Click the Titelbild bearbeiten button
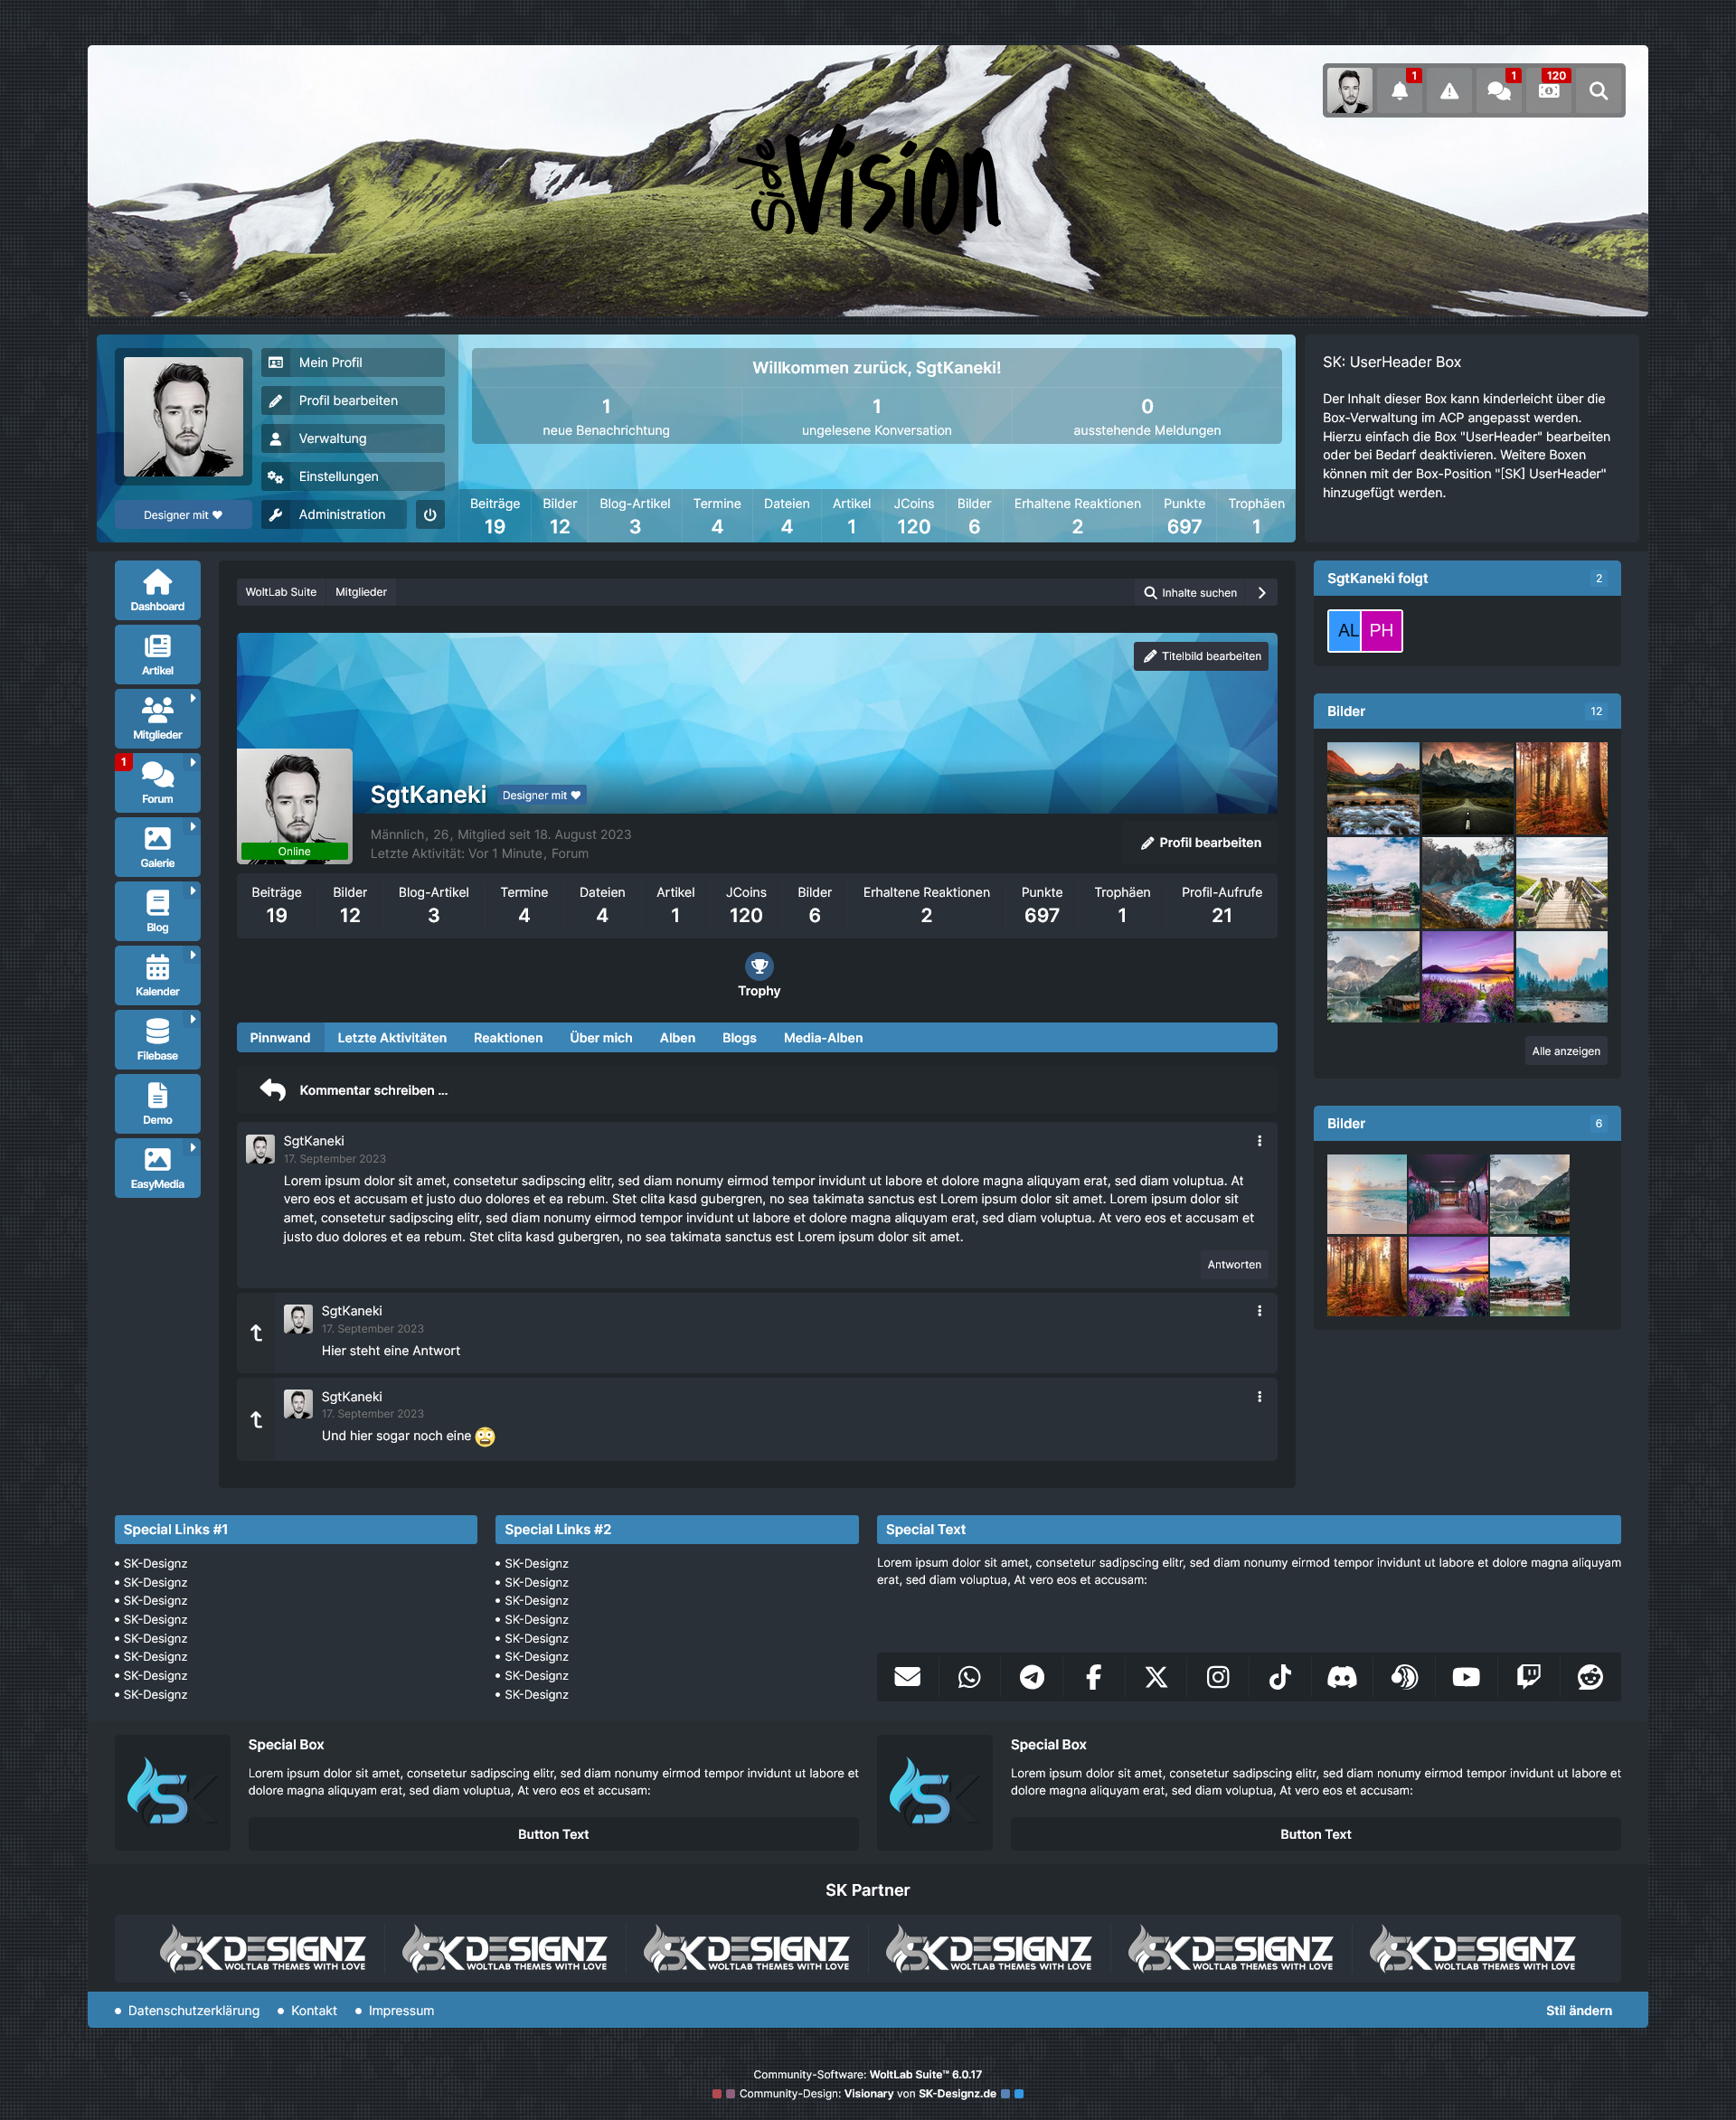1736x2120 pixels. pyautogui.click(x=1201, y=656)
